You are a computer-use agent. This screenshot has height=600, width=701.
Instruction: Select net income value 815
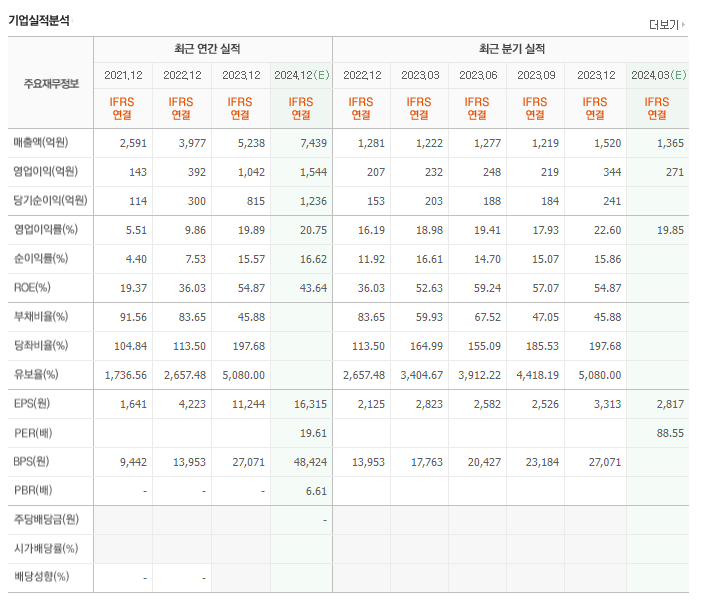point(256,202)
